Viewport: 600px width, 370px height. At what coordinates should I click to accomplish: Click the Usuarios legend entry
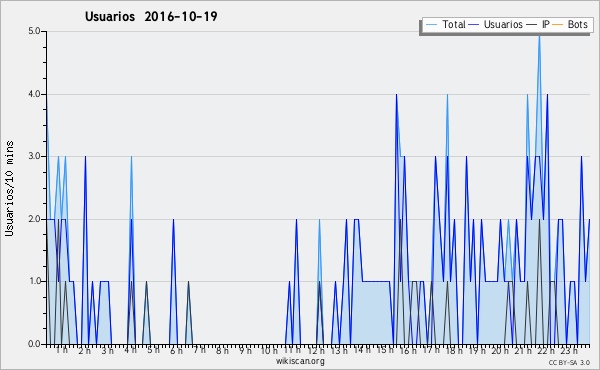tap(496, 25)
